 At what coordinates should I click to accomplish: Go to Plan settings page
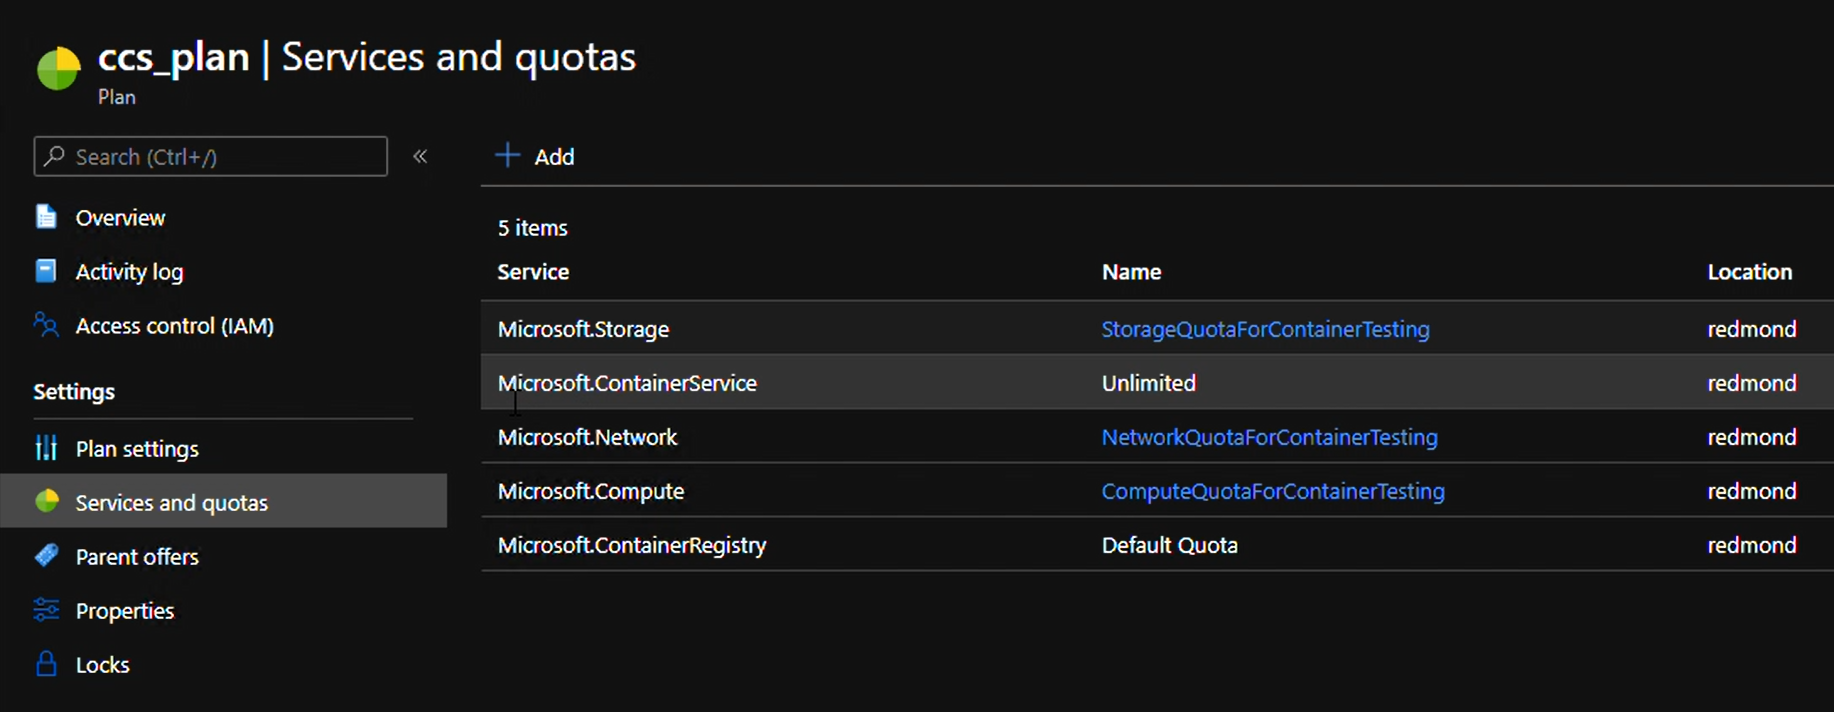[x=137, y=449]
